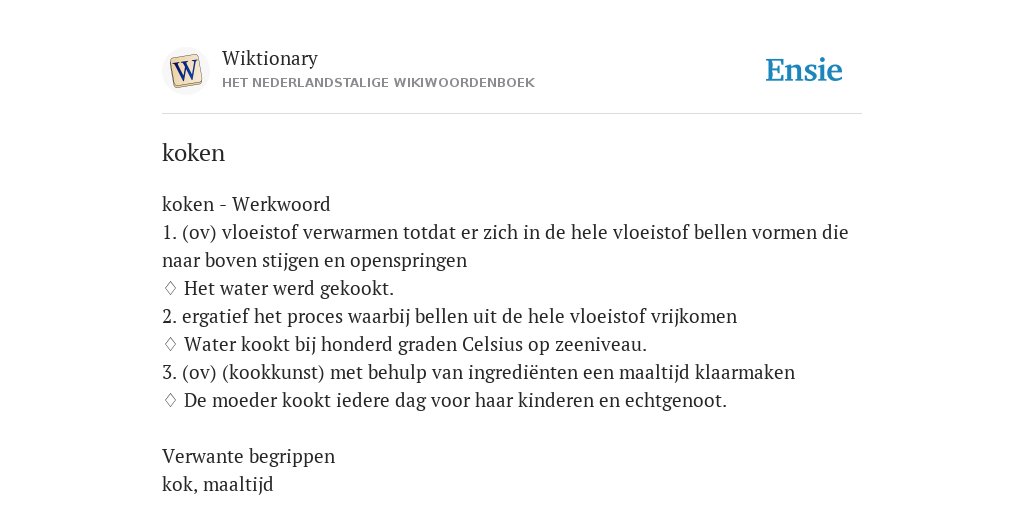Click the example 'Het water werd gekookt.'

pos(289,288)
